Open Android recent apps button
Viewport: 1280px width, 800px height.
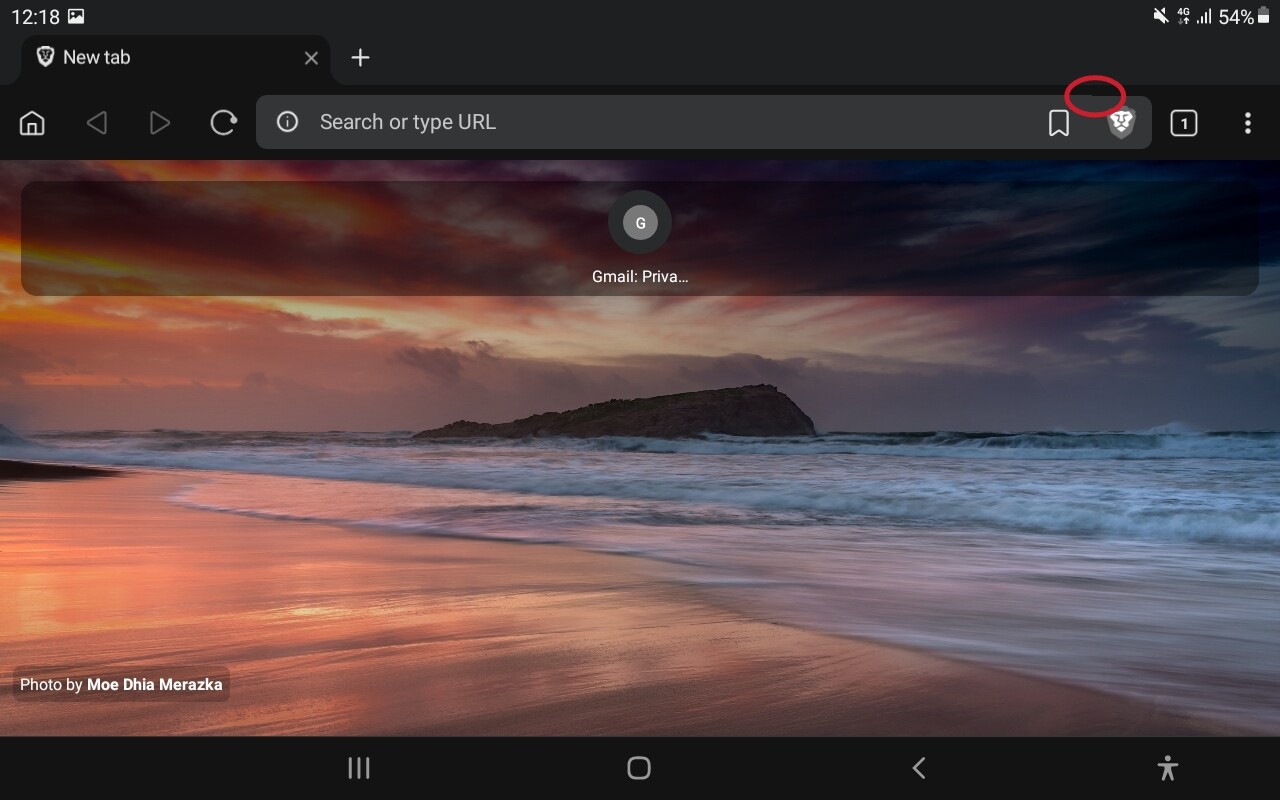tap(359, 768)
